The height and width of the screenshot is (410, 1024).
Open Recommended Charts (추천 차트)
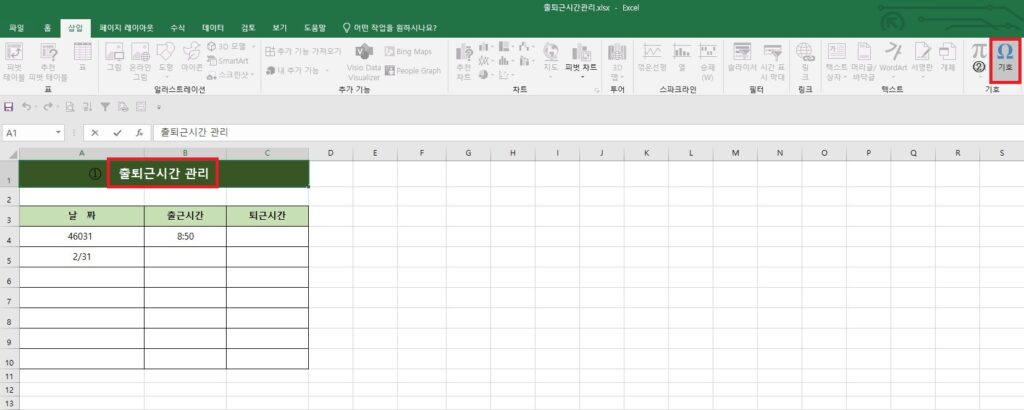pos(464,61)
